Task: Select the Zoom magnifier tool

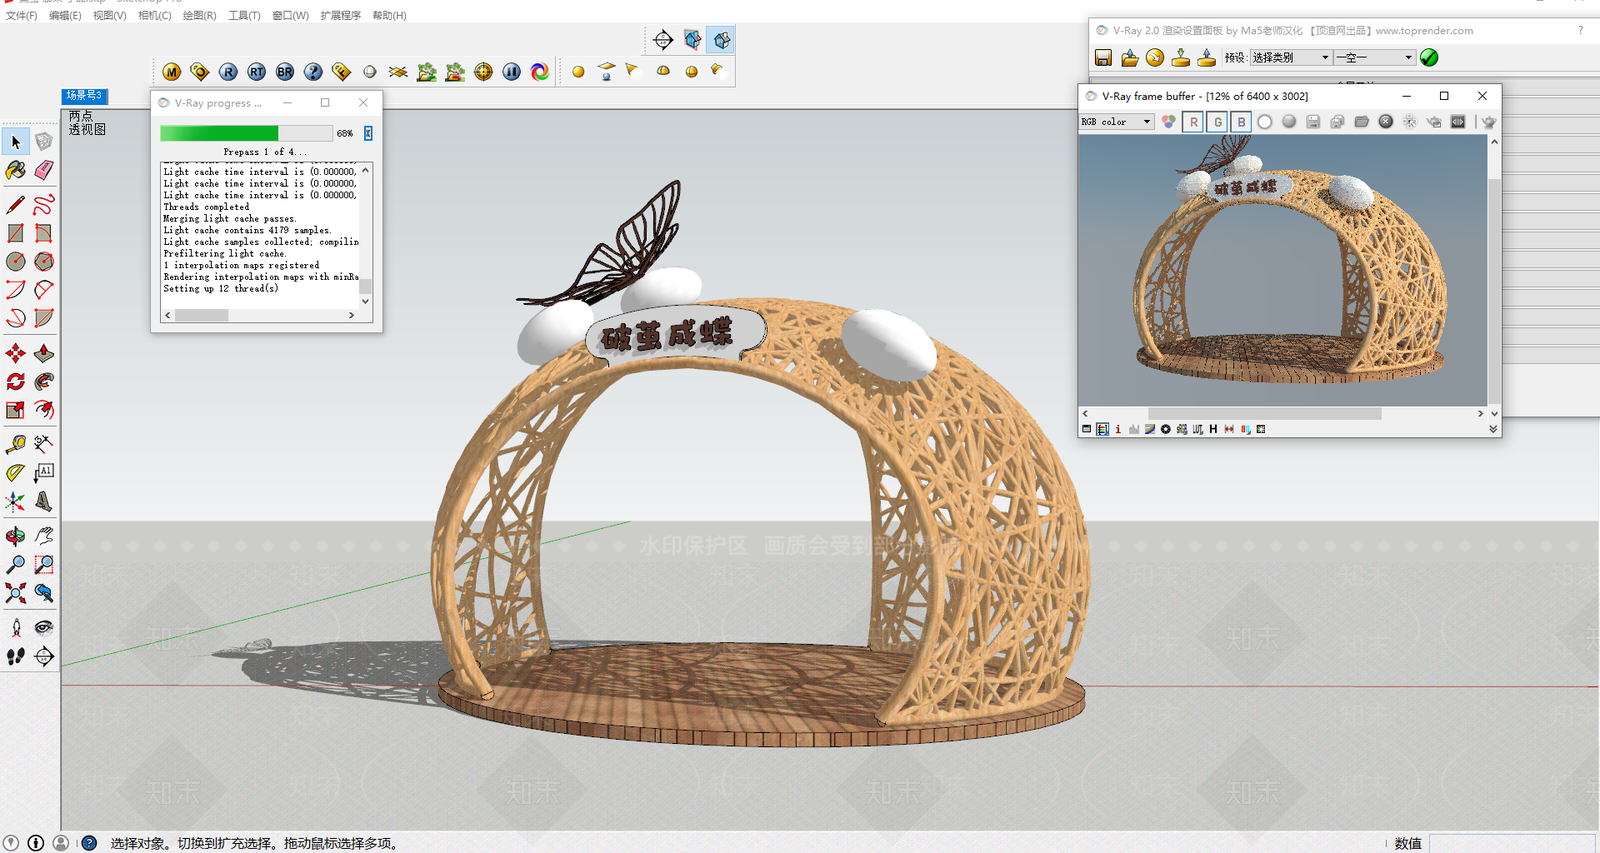Action: pos(16,564)
